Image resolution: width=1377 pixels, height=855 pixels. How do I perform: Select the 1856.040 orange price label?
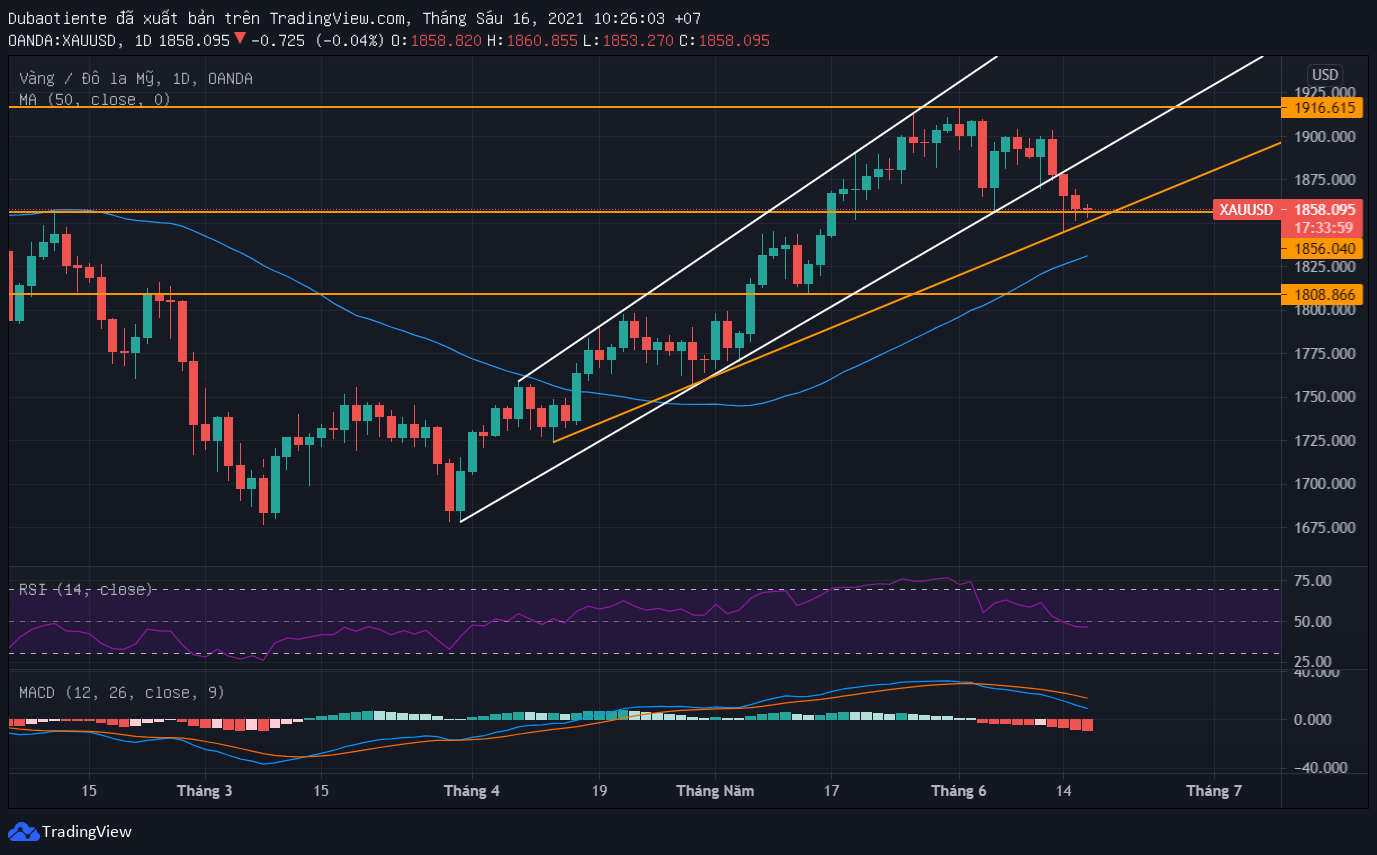click(1322, 248)
